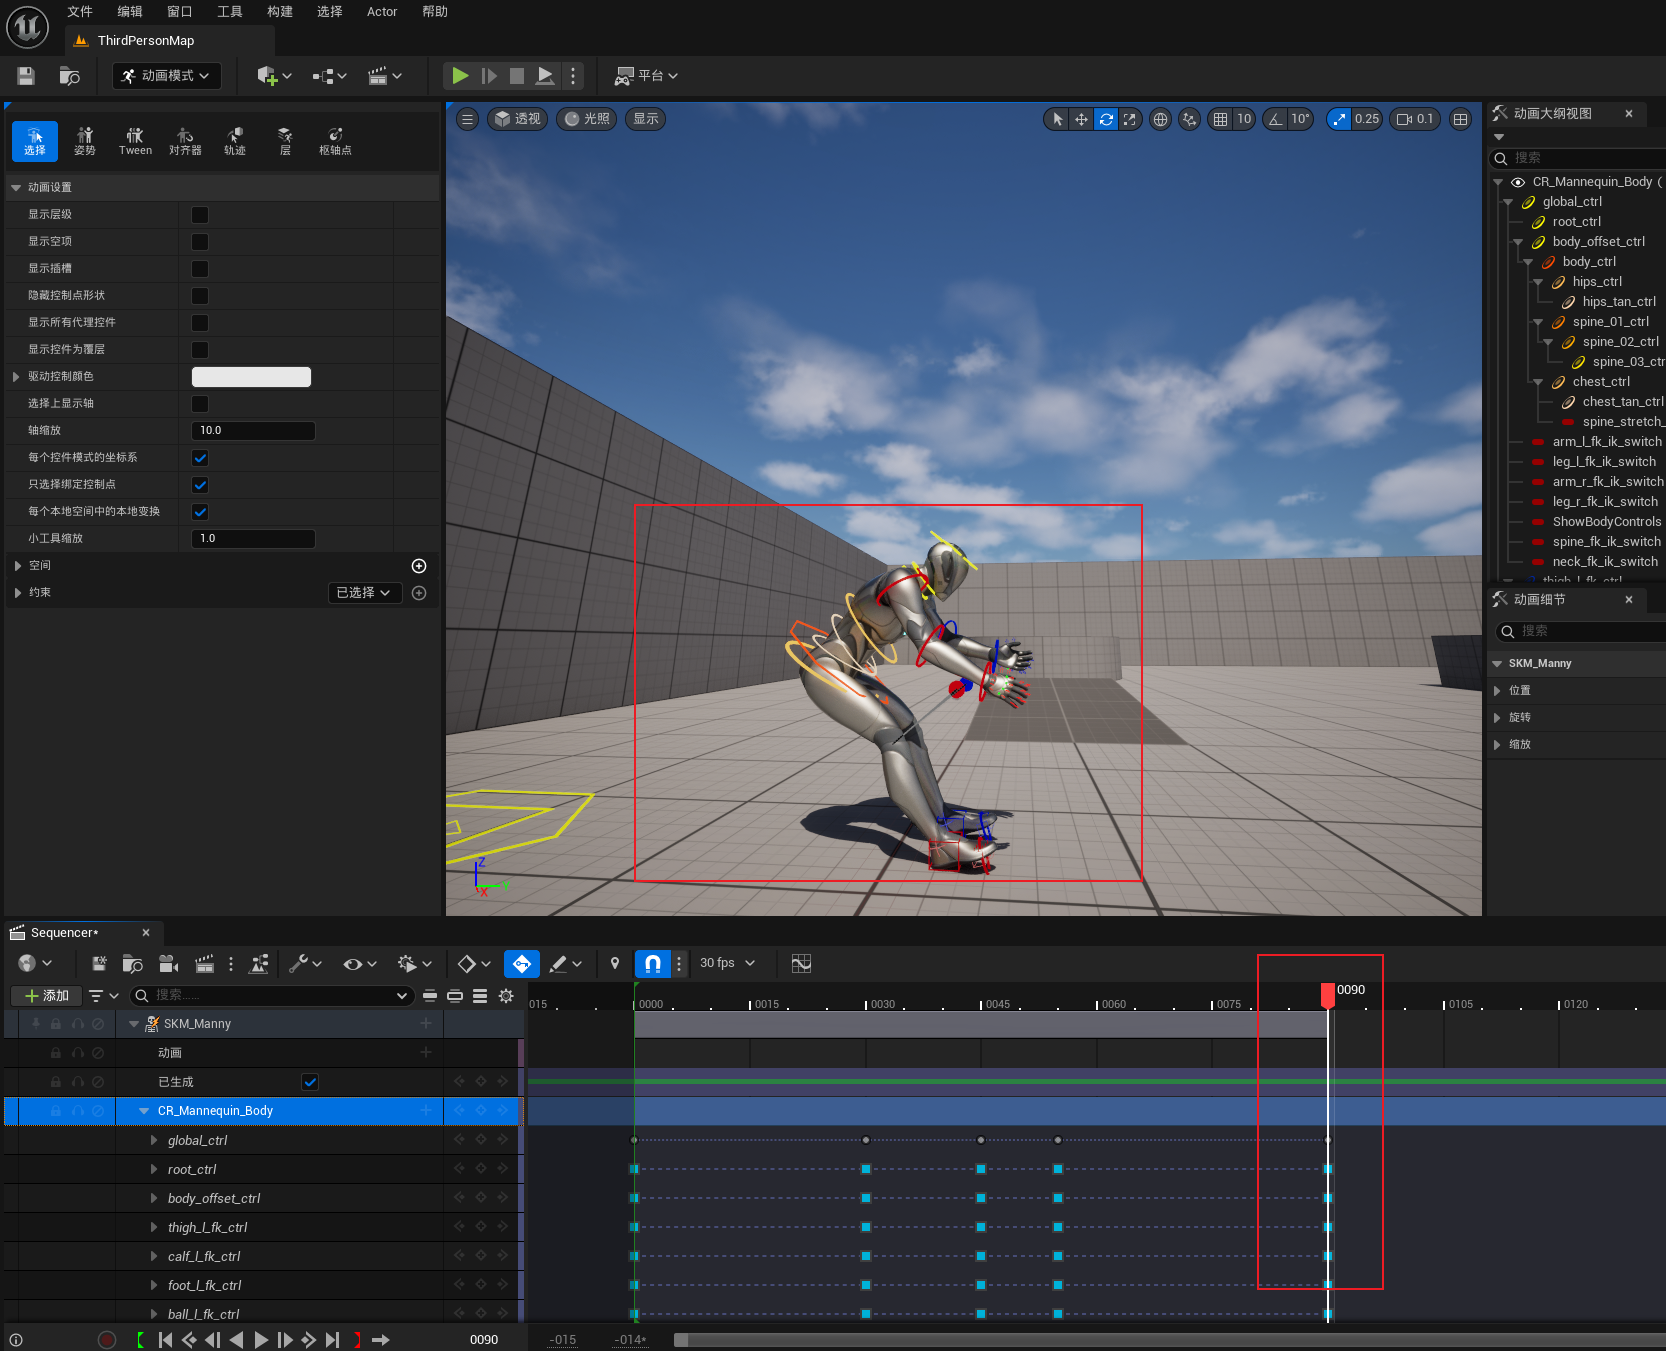This screenshot has width=1666, height=1351.
Task: Expand thigh_l_fk_ctrl track in Sequencer
Action: (x=154, y=1227)
